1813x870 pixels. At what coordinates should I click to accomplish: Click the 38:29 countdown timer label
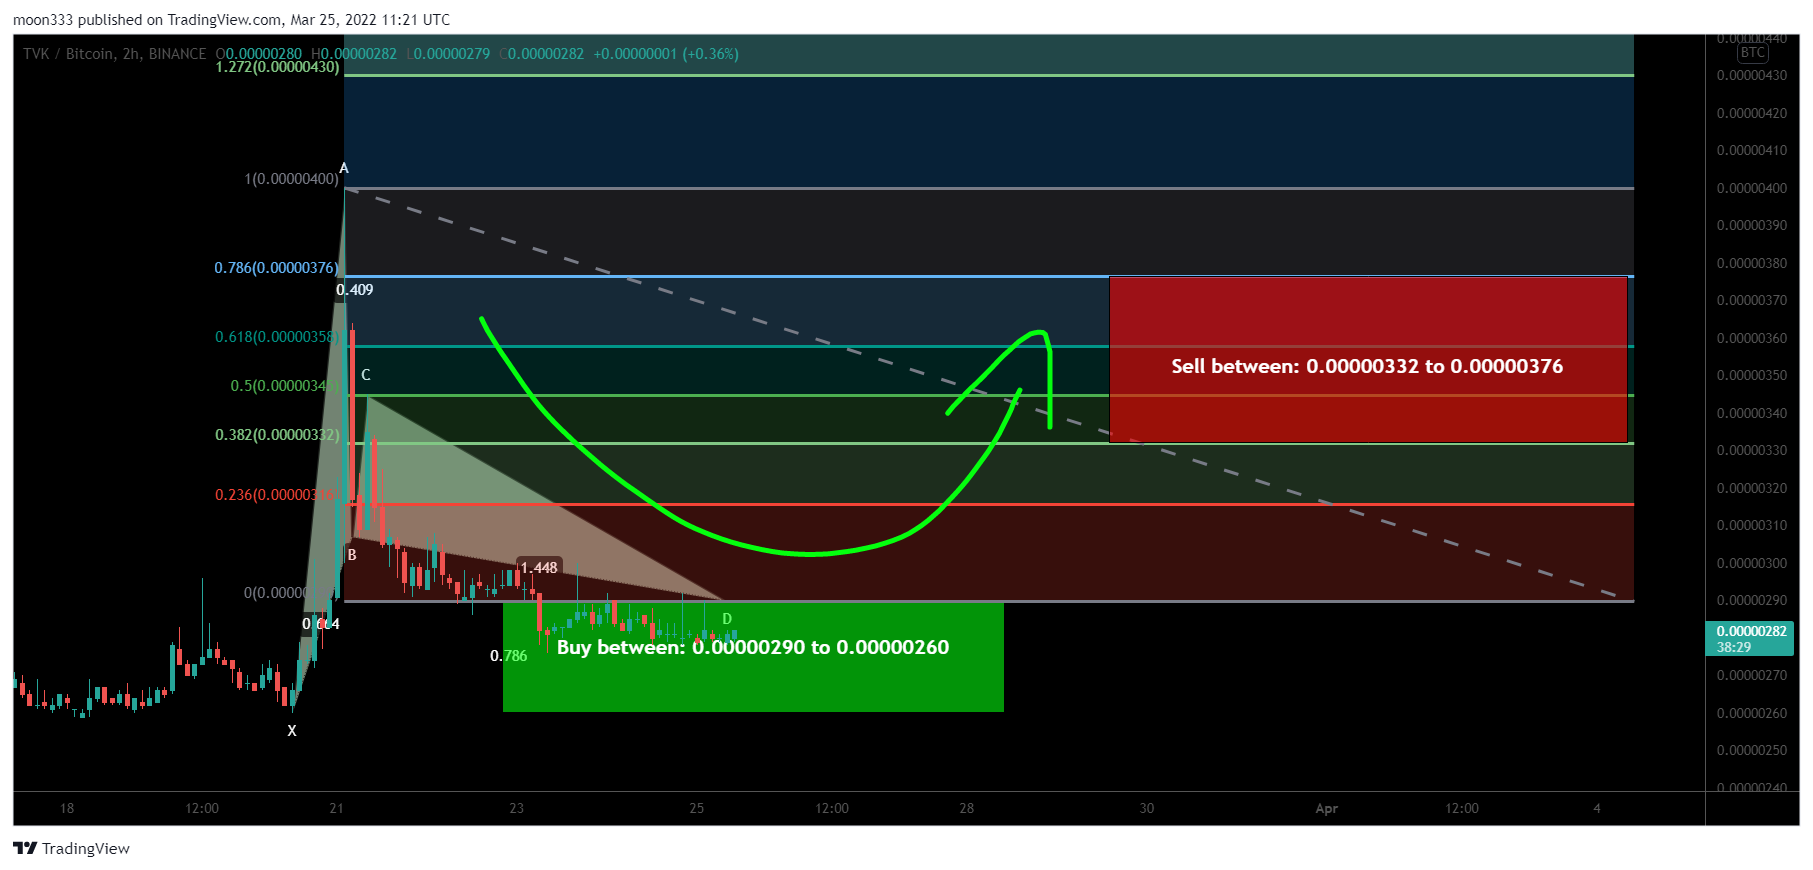[x=1734, y=647]
